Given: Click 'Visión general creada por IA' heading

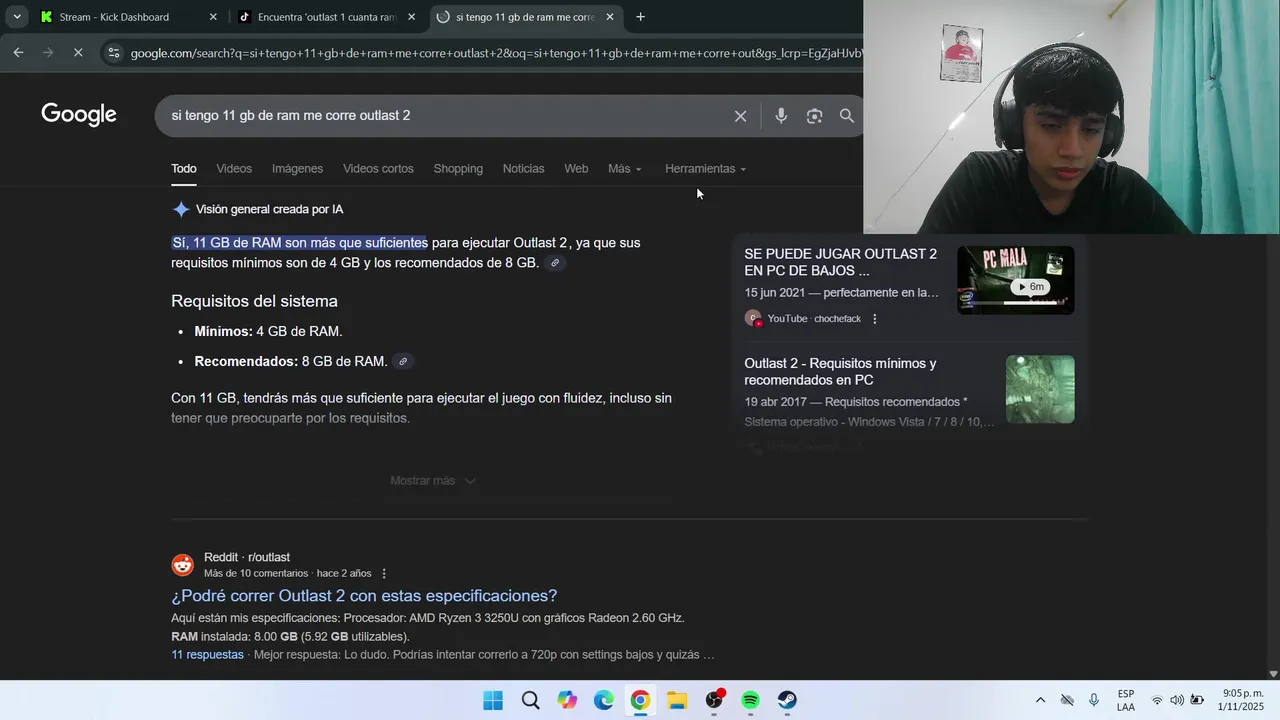Looking at the screenshot, I should [269, 209].
